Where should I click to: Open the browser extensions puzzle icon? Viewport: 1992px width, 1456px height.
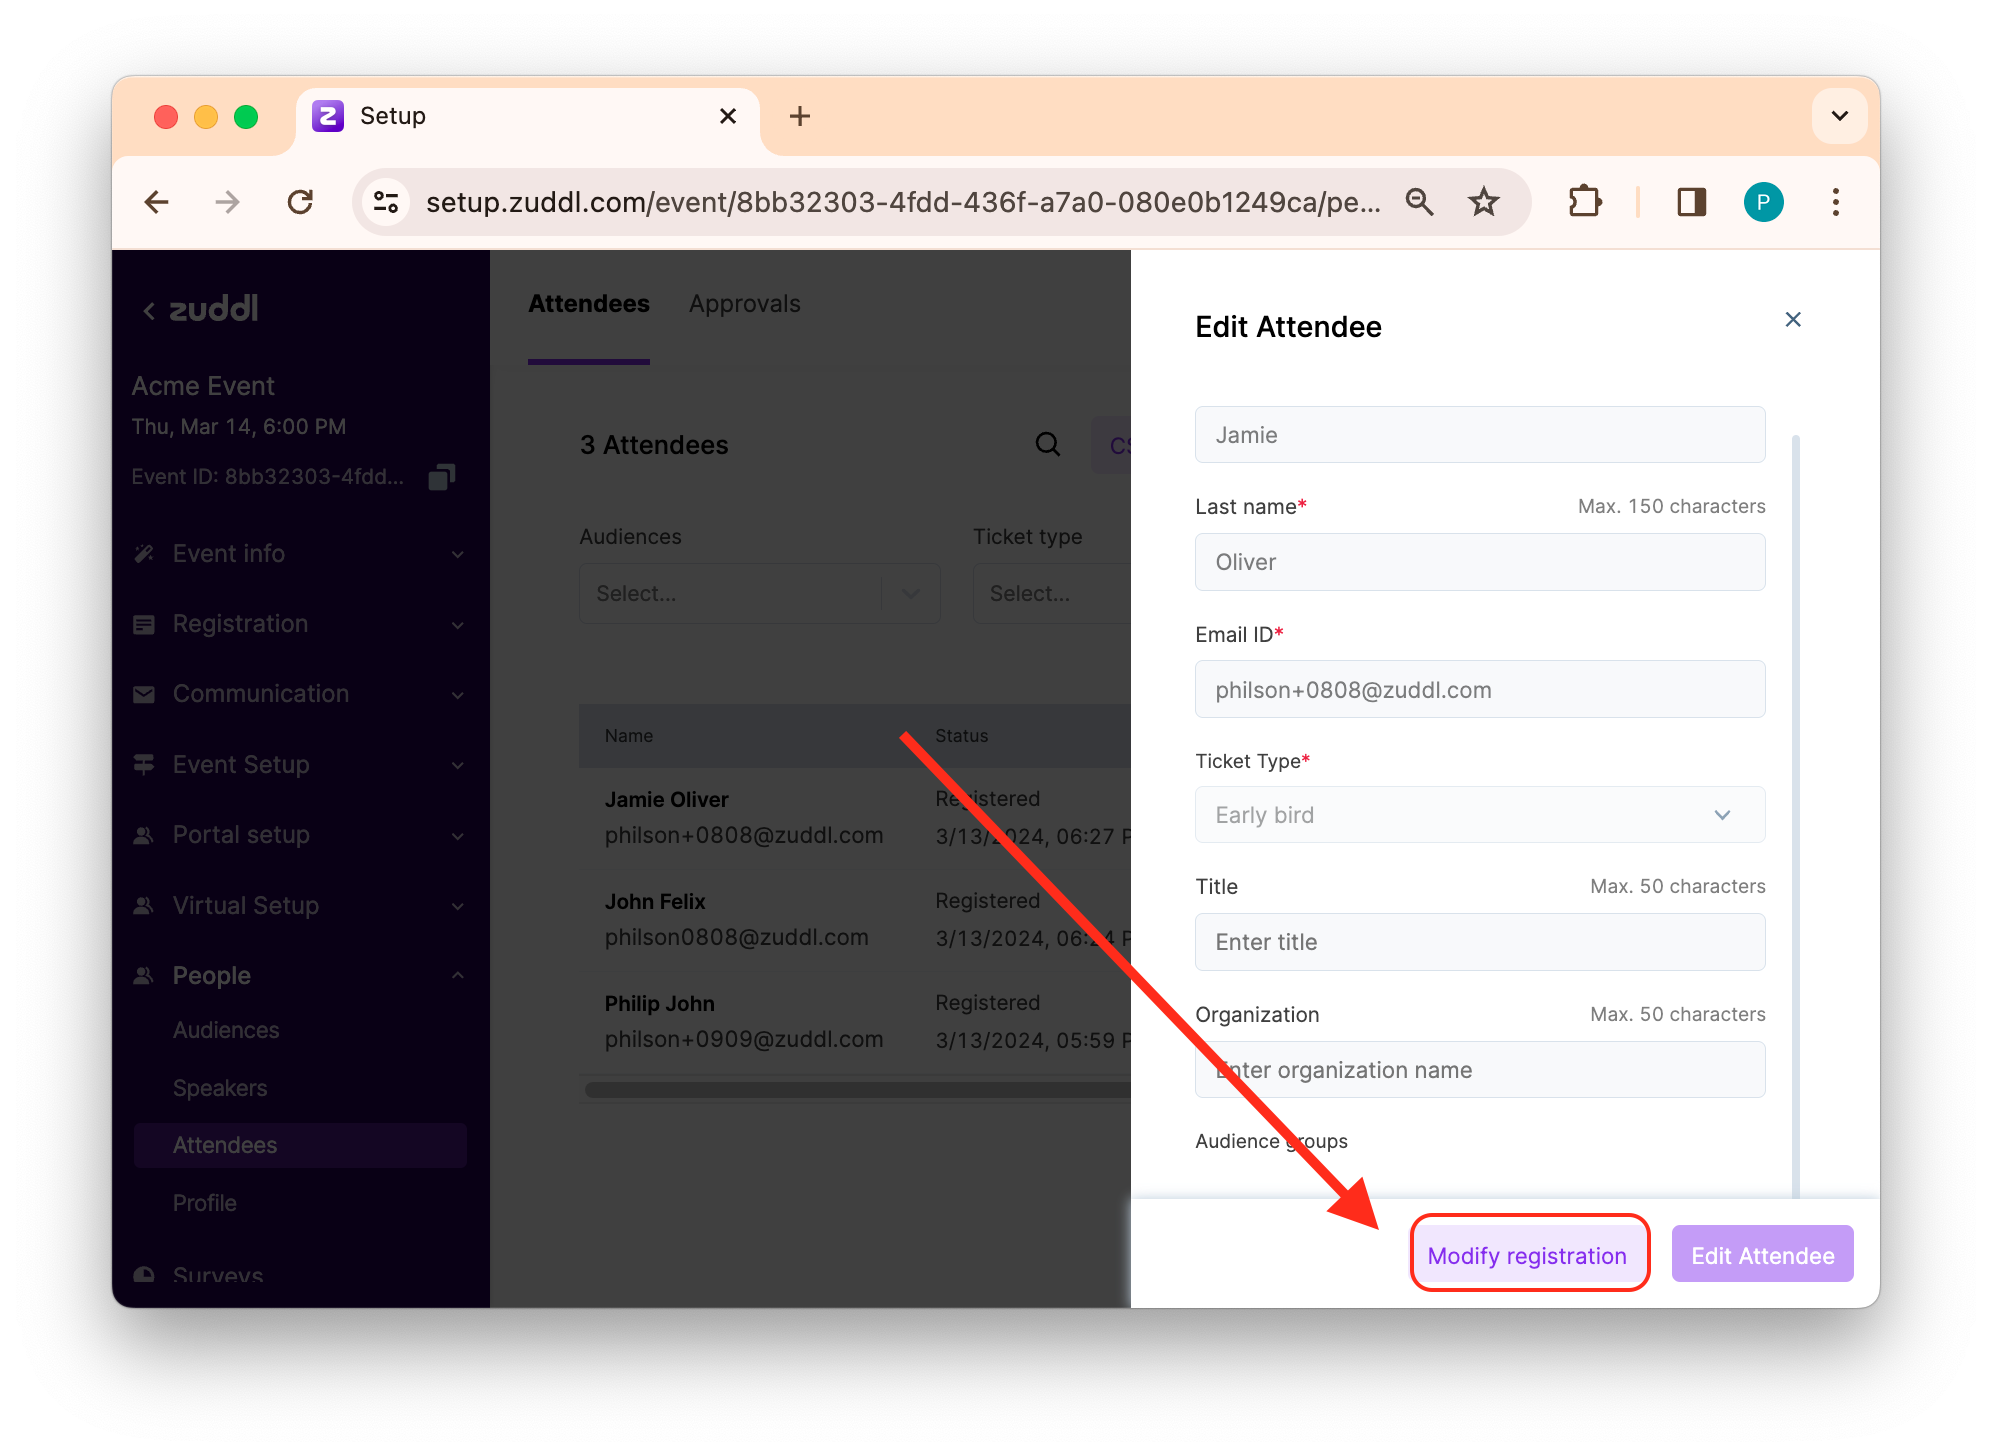click(x=1584, y=203)
